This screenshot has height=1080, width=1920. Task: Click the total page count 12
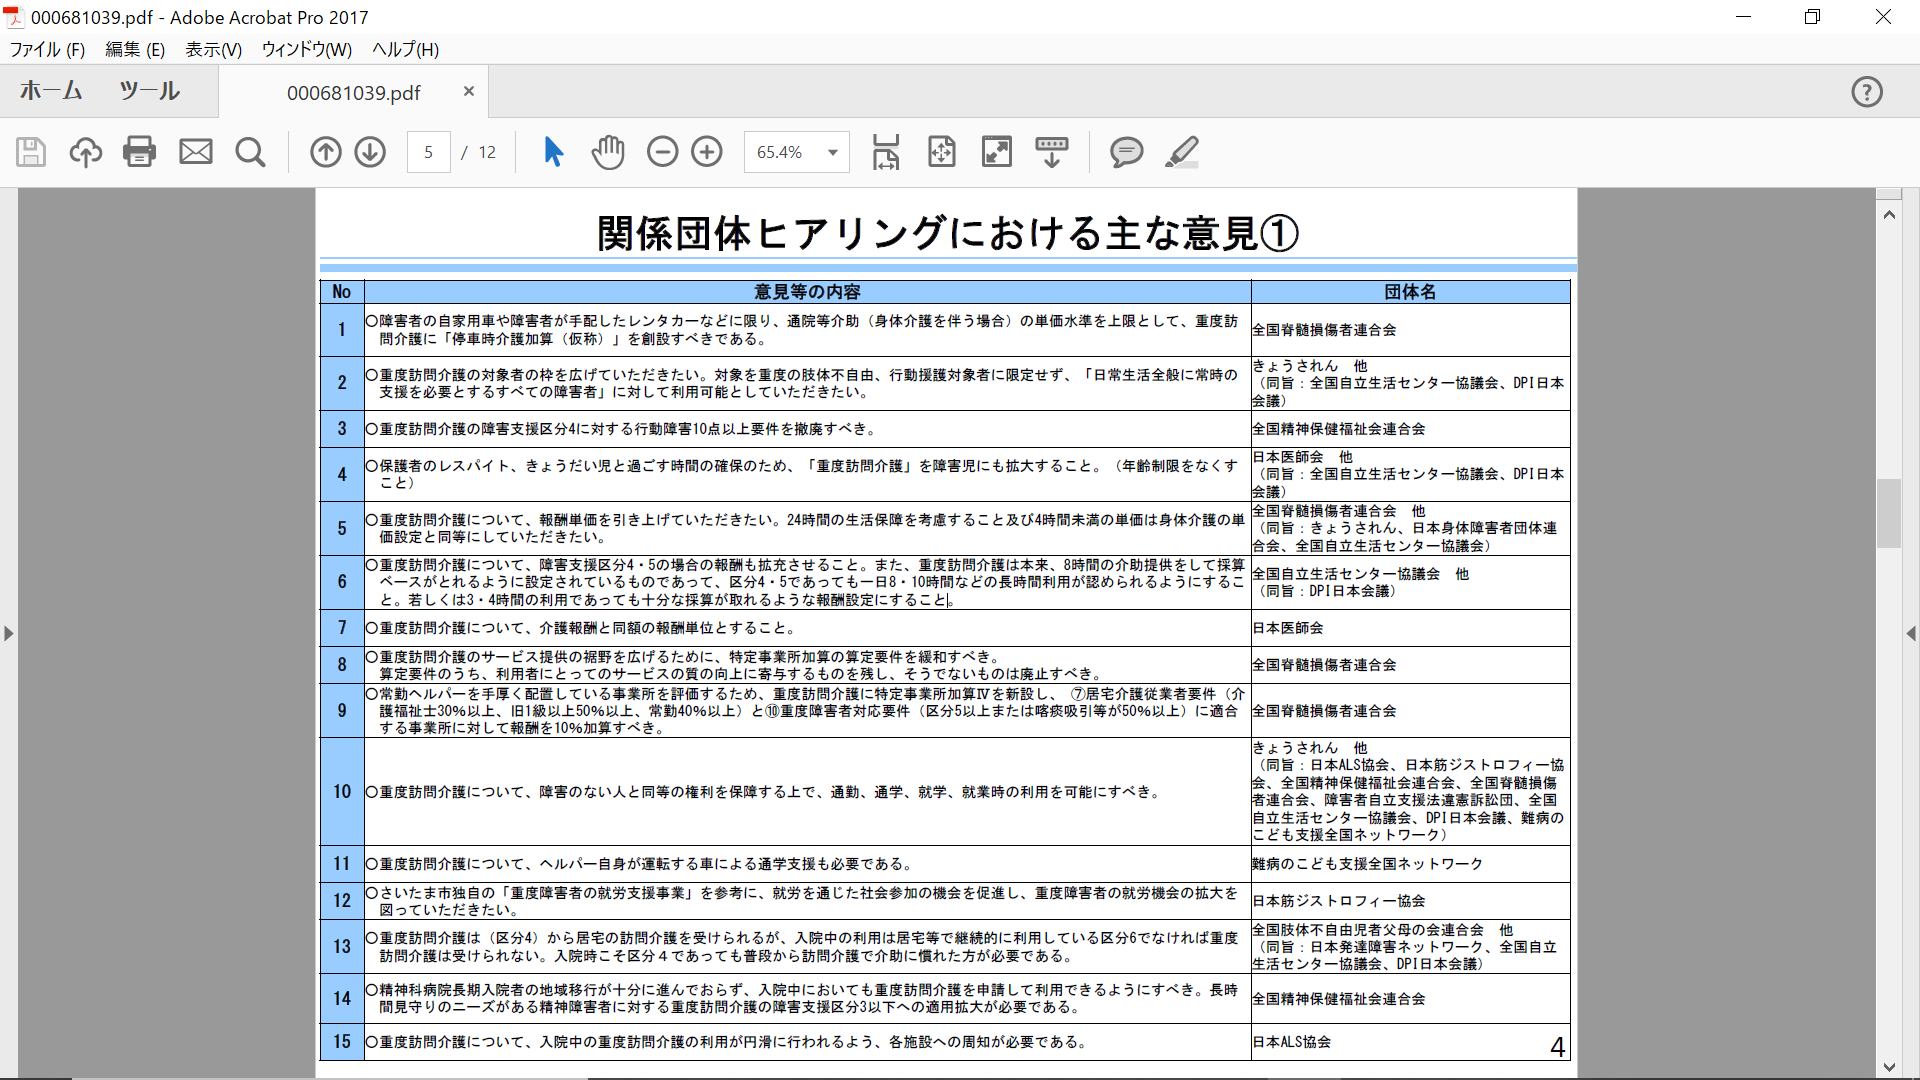click(487, 152)
